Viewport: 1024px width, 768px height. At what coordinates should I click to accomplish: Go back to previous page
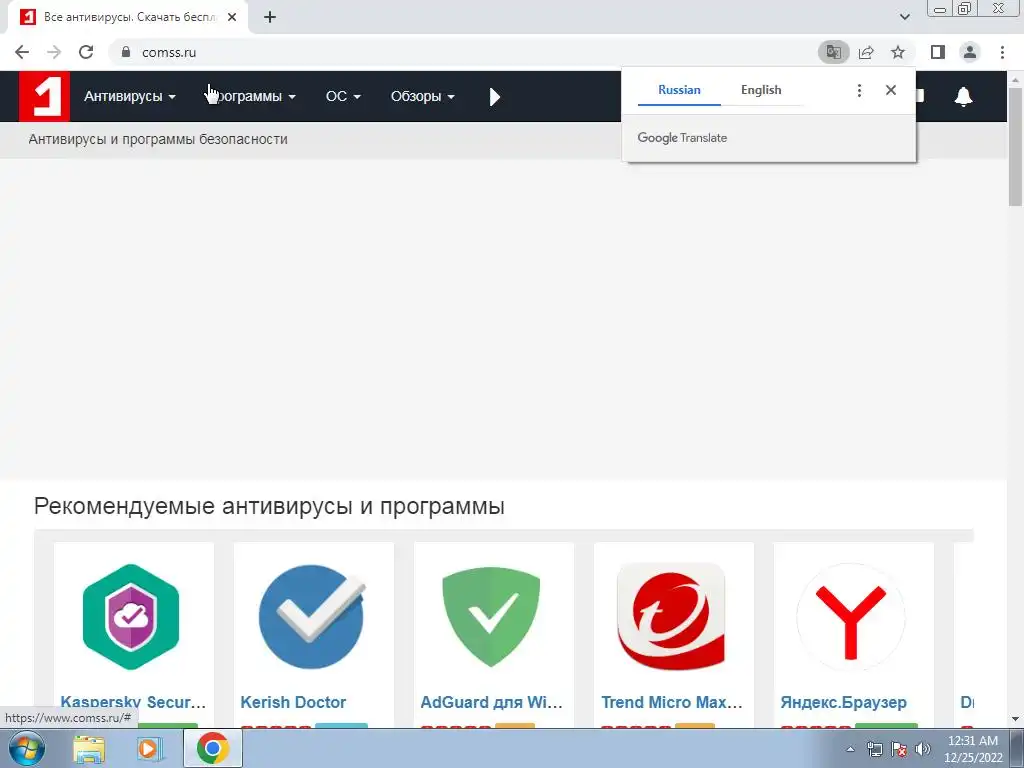click(22, 52)
